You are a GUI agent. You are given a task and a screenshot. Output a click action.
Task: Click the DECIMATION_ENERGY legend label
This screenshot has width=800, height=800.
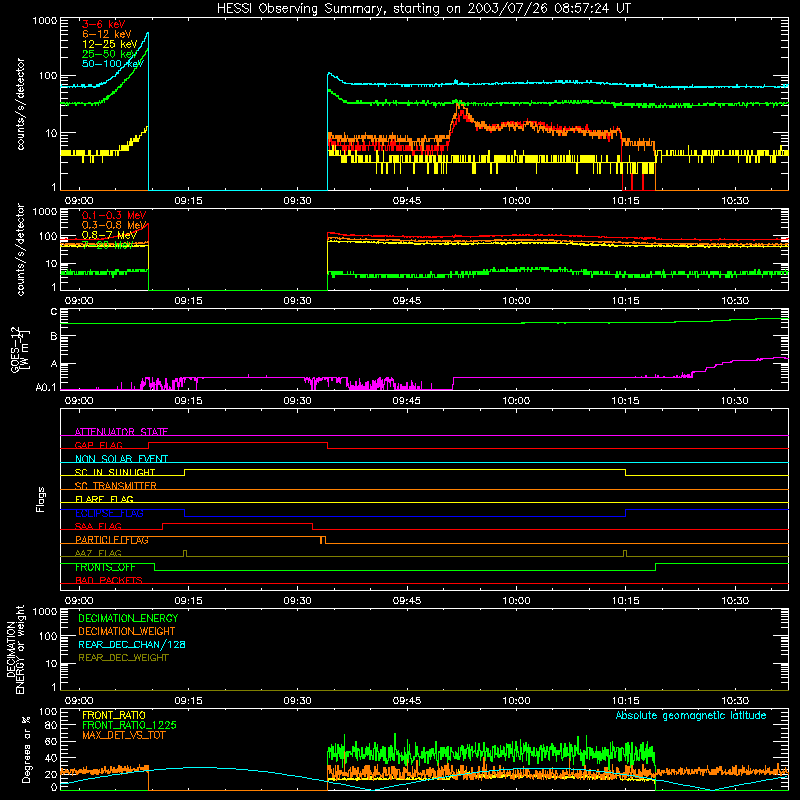click(x=128, y=618)
